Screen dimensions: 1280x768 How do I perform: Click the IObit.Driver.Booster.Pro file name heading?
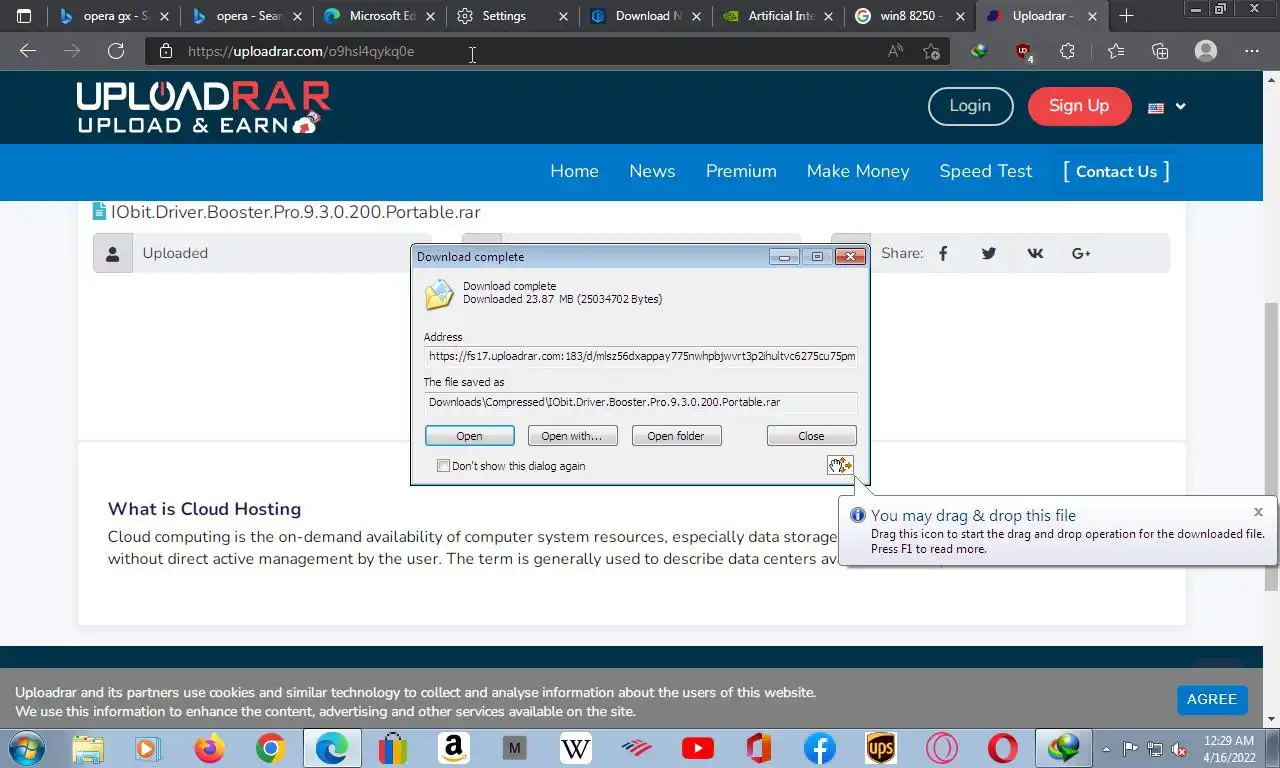pos(296,212)
